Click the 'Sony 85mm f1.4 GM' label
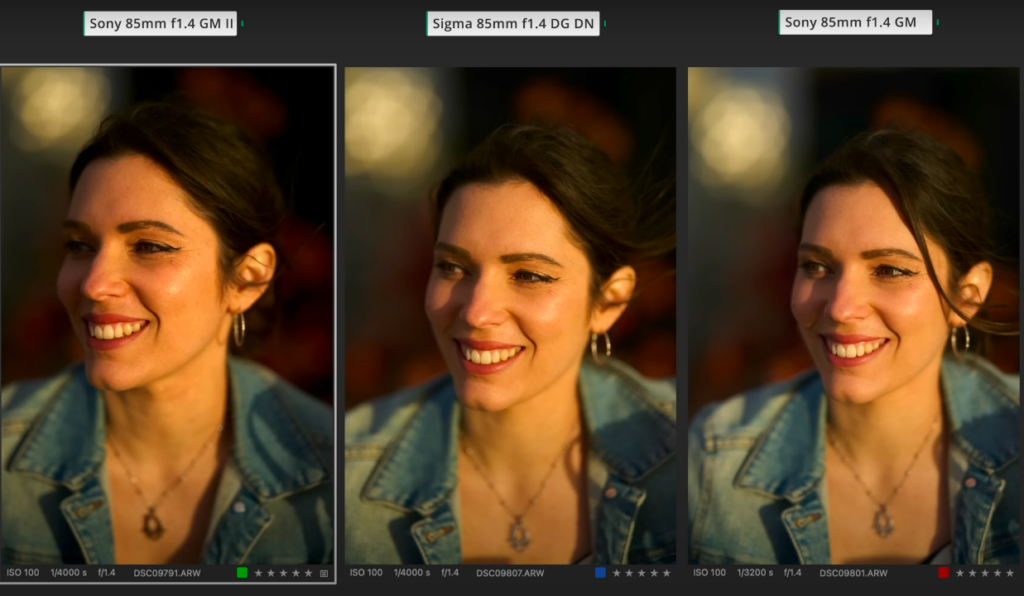 click(x=856, y=22)
